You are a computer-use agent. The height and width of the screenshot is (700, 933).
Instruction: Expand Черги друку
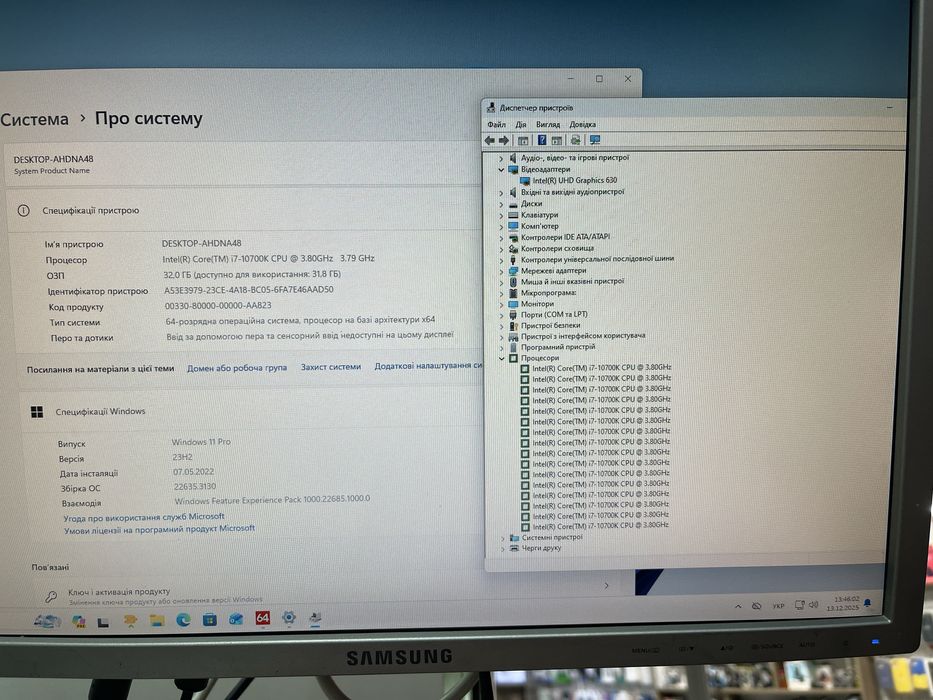pyautogui.click(x=503, y=548)
